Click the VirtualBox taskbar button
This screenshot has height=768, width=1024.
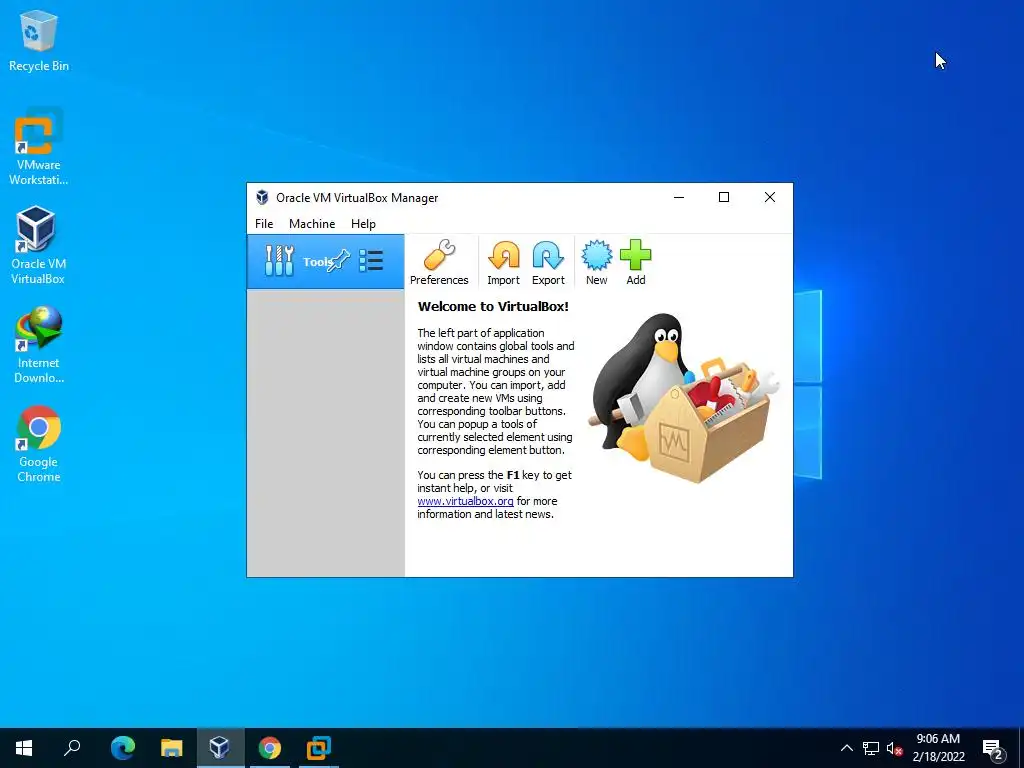(x=220, y=748)
